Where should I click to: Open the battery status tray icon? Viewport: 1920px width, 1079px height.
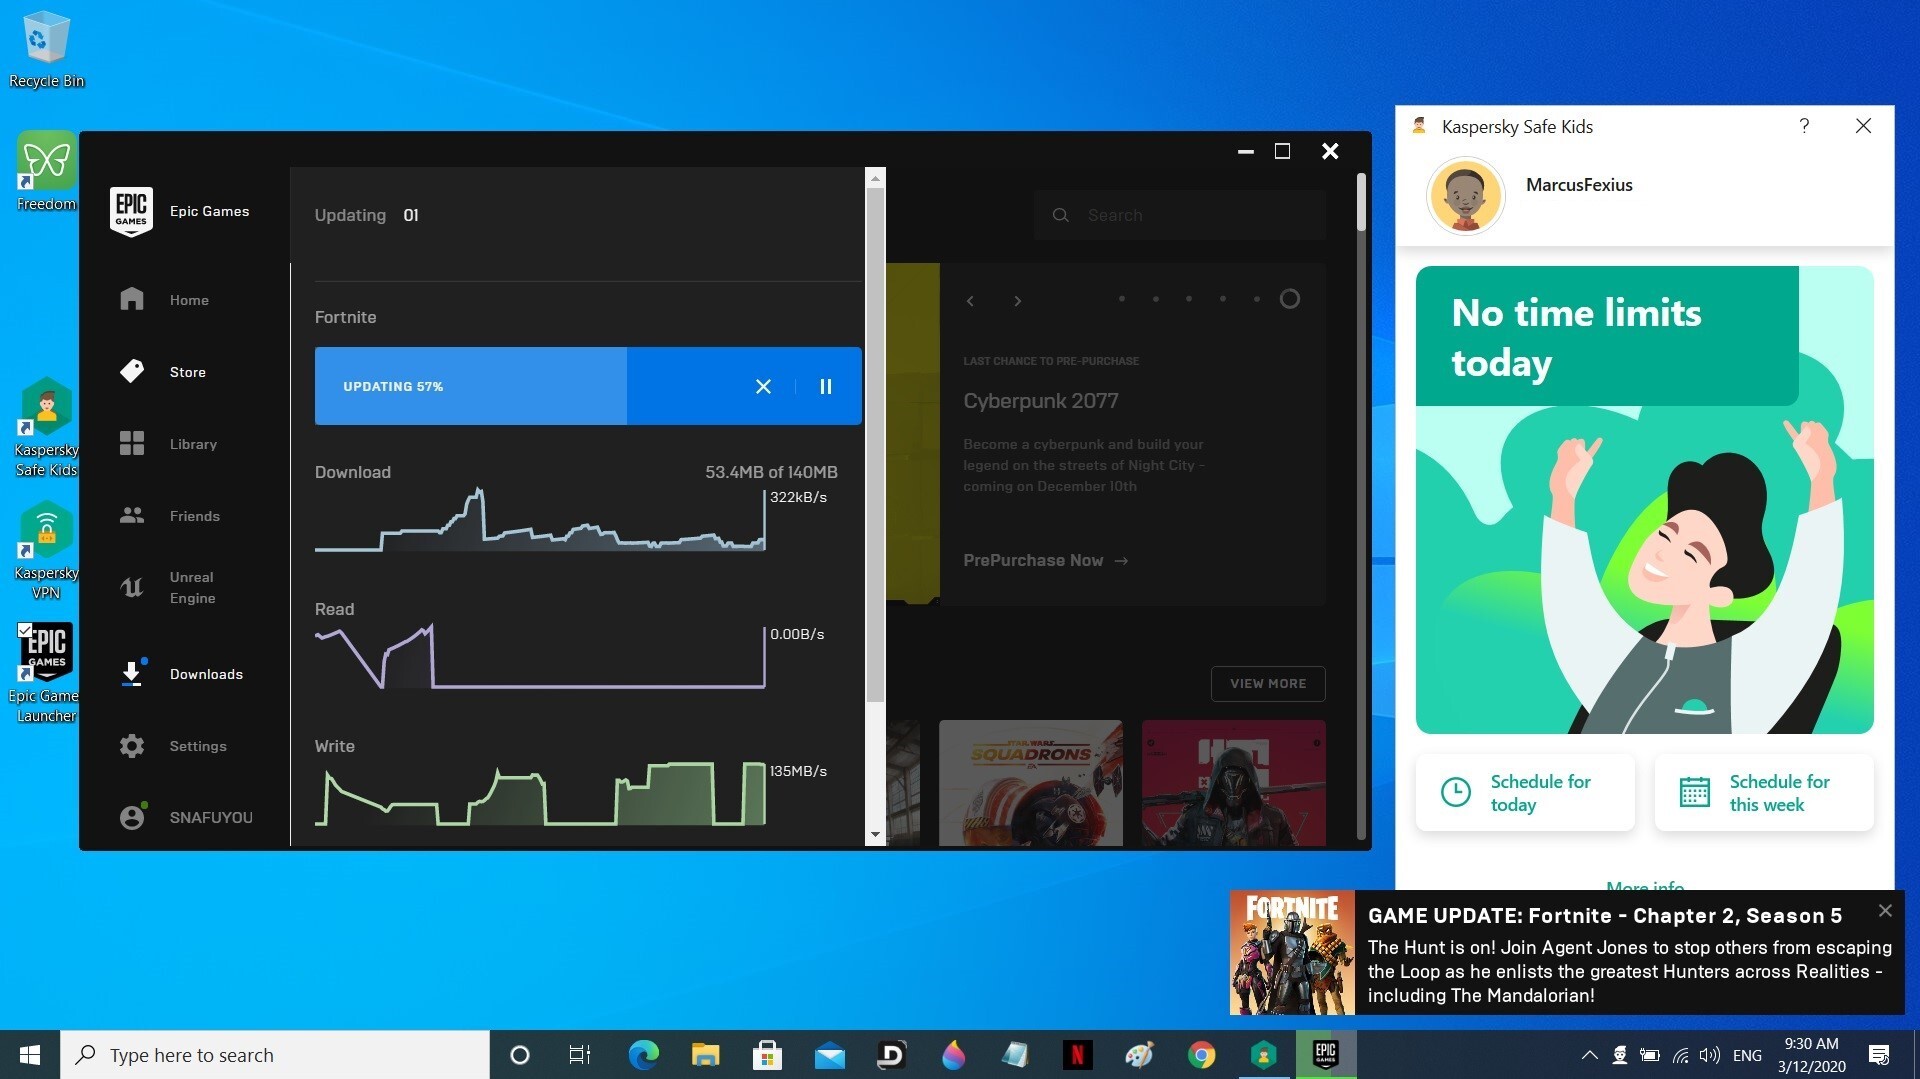[1650, 1055]
